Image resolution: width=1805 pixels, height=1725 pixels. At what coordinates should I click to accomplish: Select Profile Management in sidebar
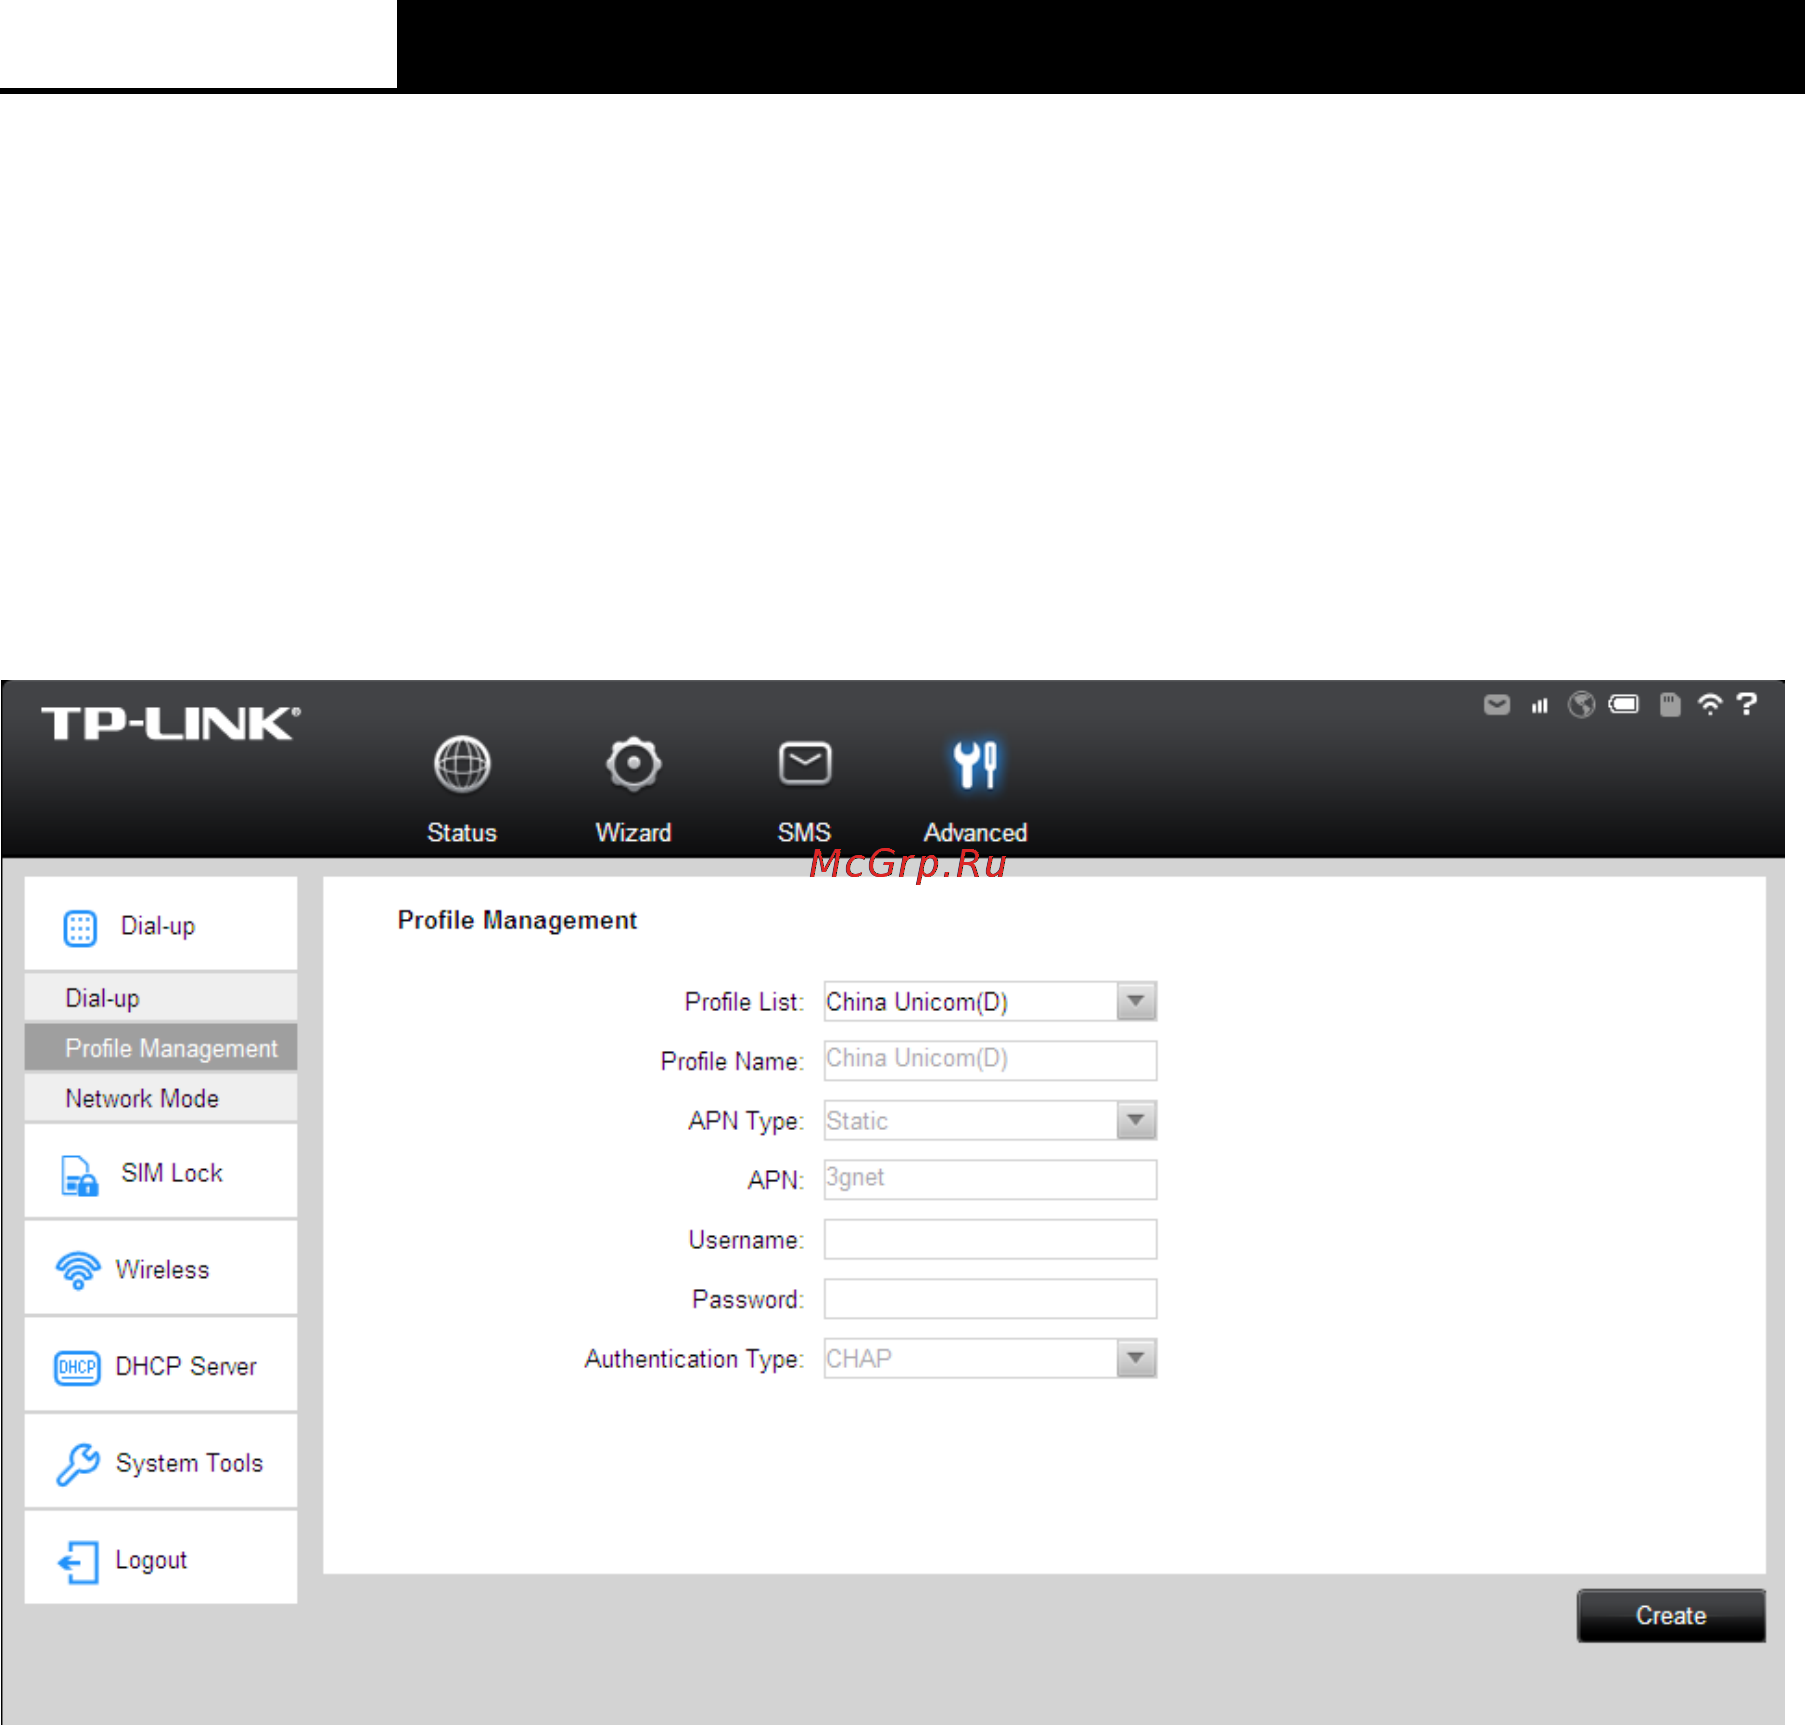(161, 1048)
